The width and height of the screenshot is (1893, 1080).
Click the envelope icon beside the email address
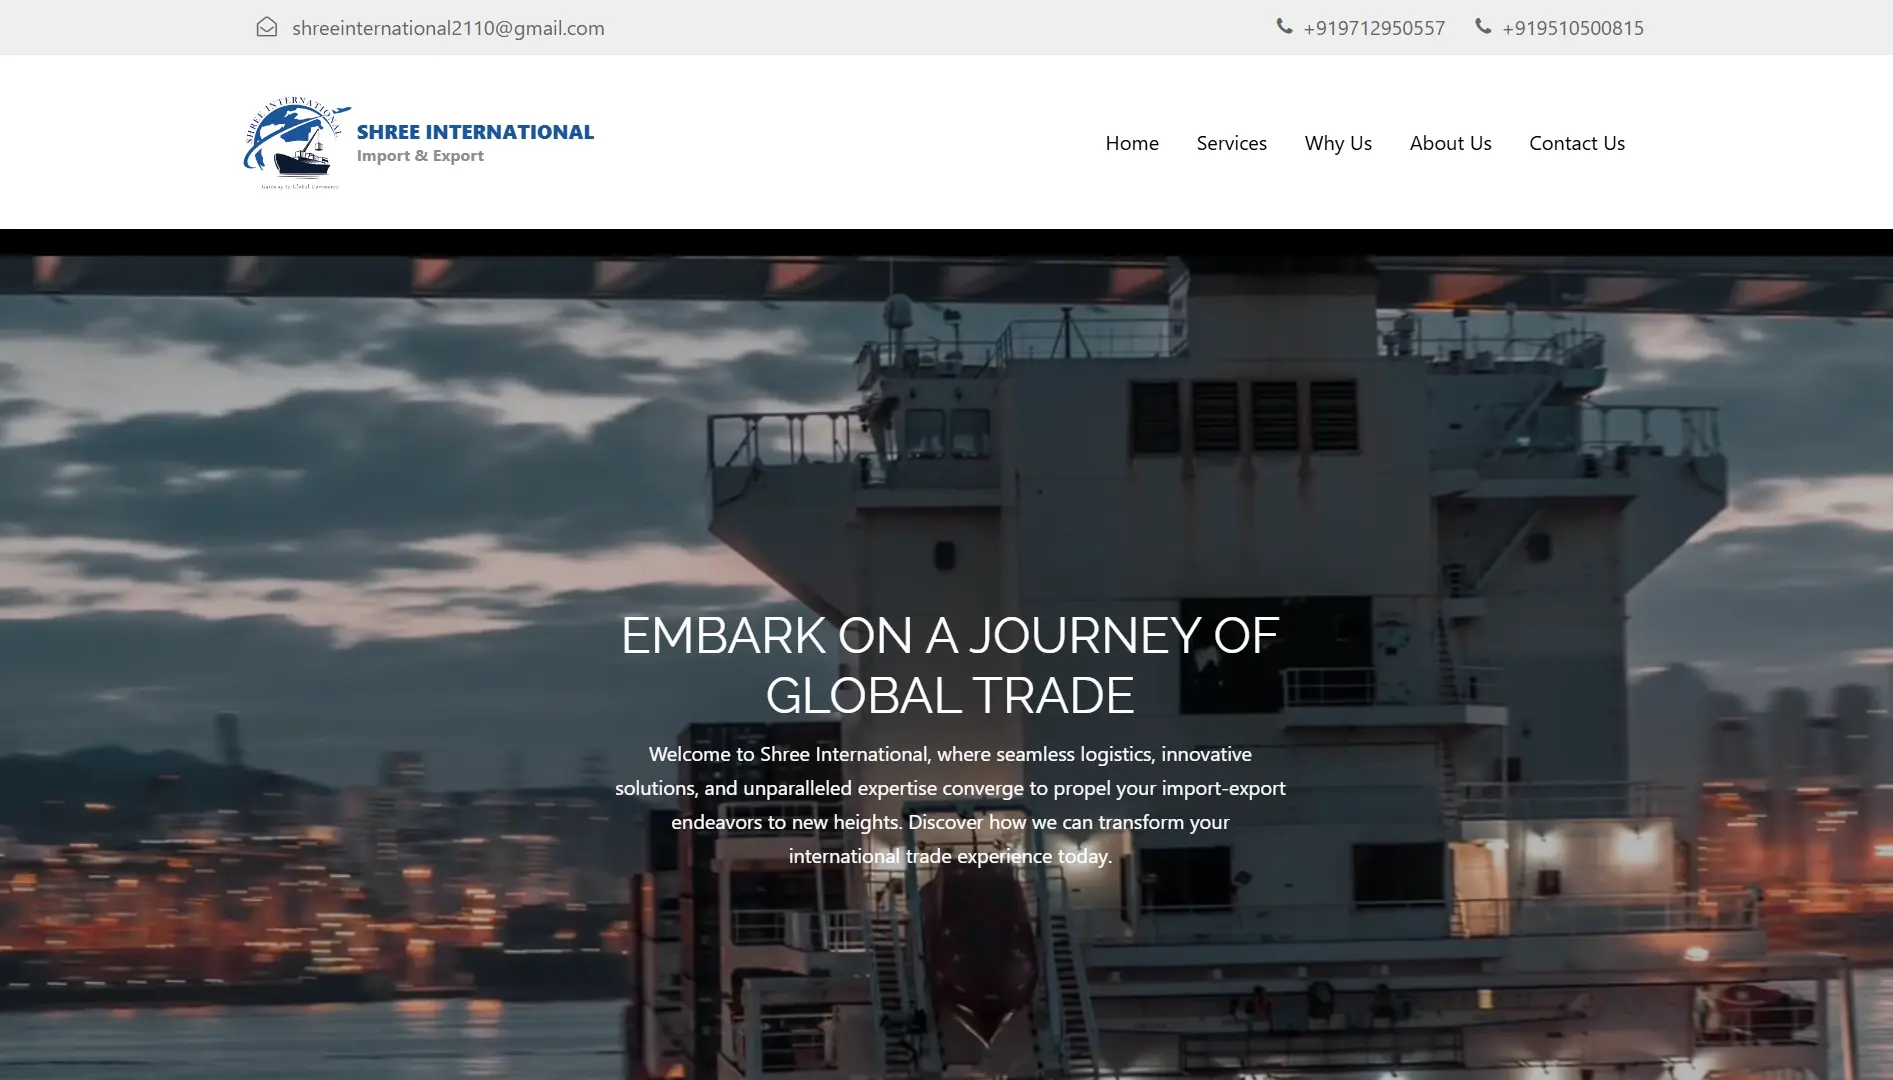(266, 27)
